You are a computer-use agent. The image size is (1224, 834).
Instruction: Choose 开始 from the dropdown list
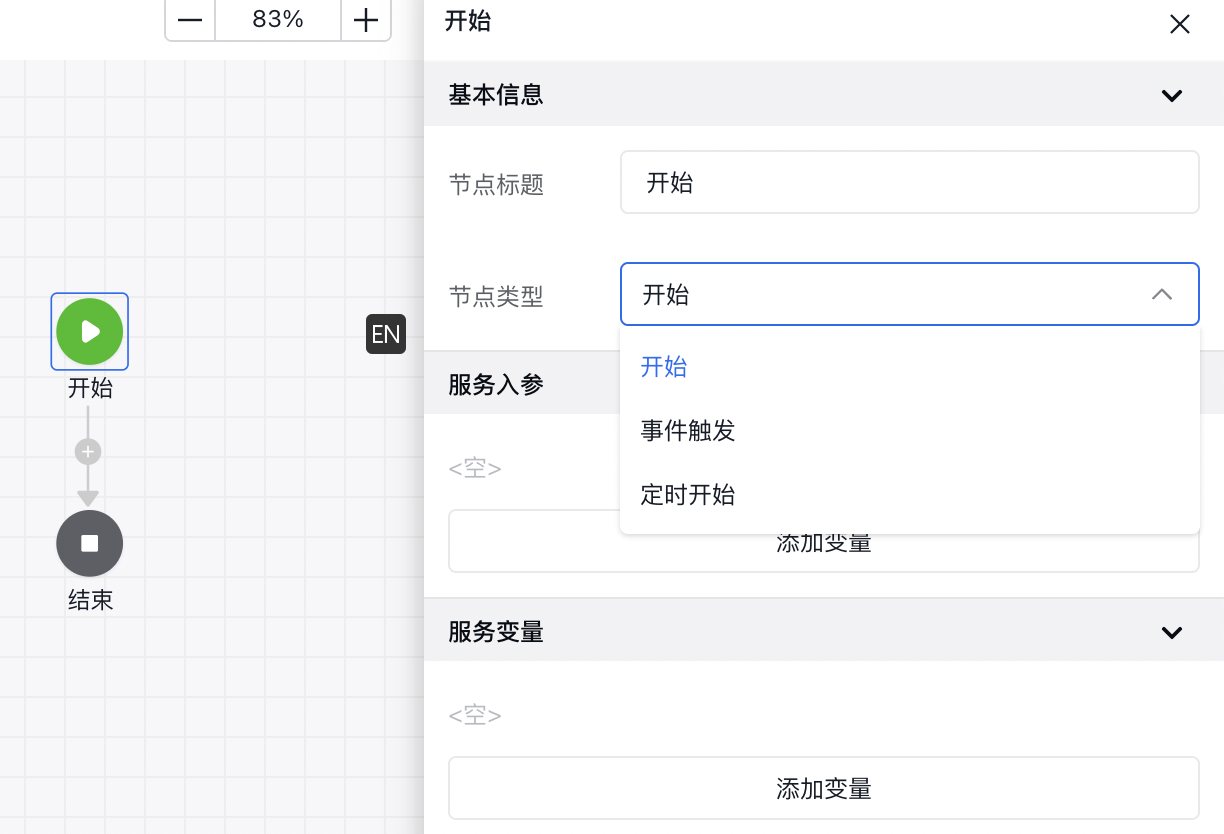pyautogui.click(x=664, y=367)
